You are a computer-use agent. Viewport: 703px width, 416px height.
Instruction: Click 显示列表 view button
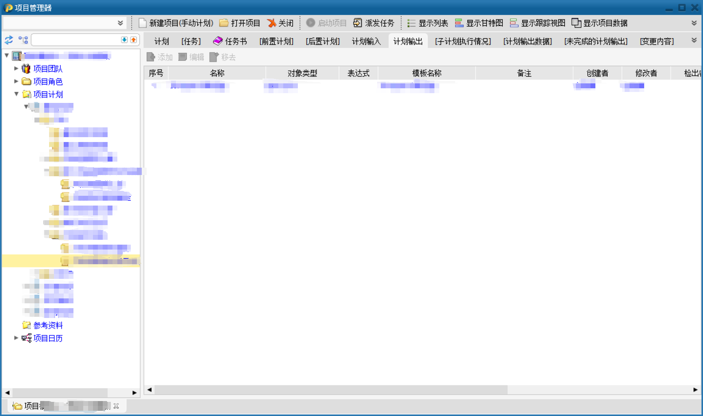pyautogui.click(x=427, y=23)
